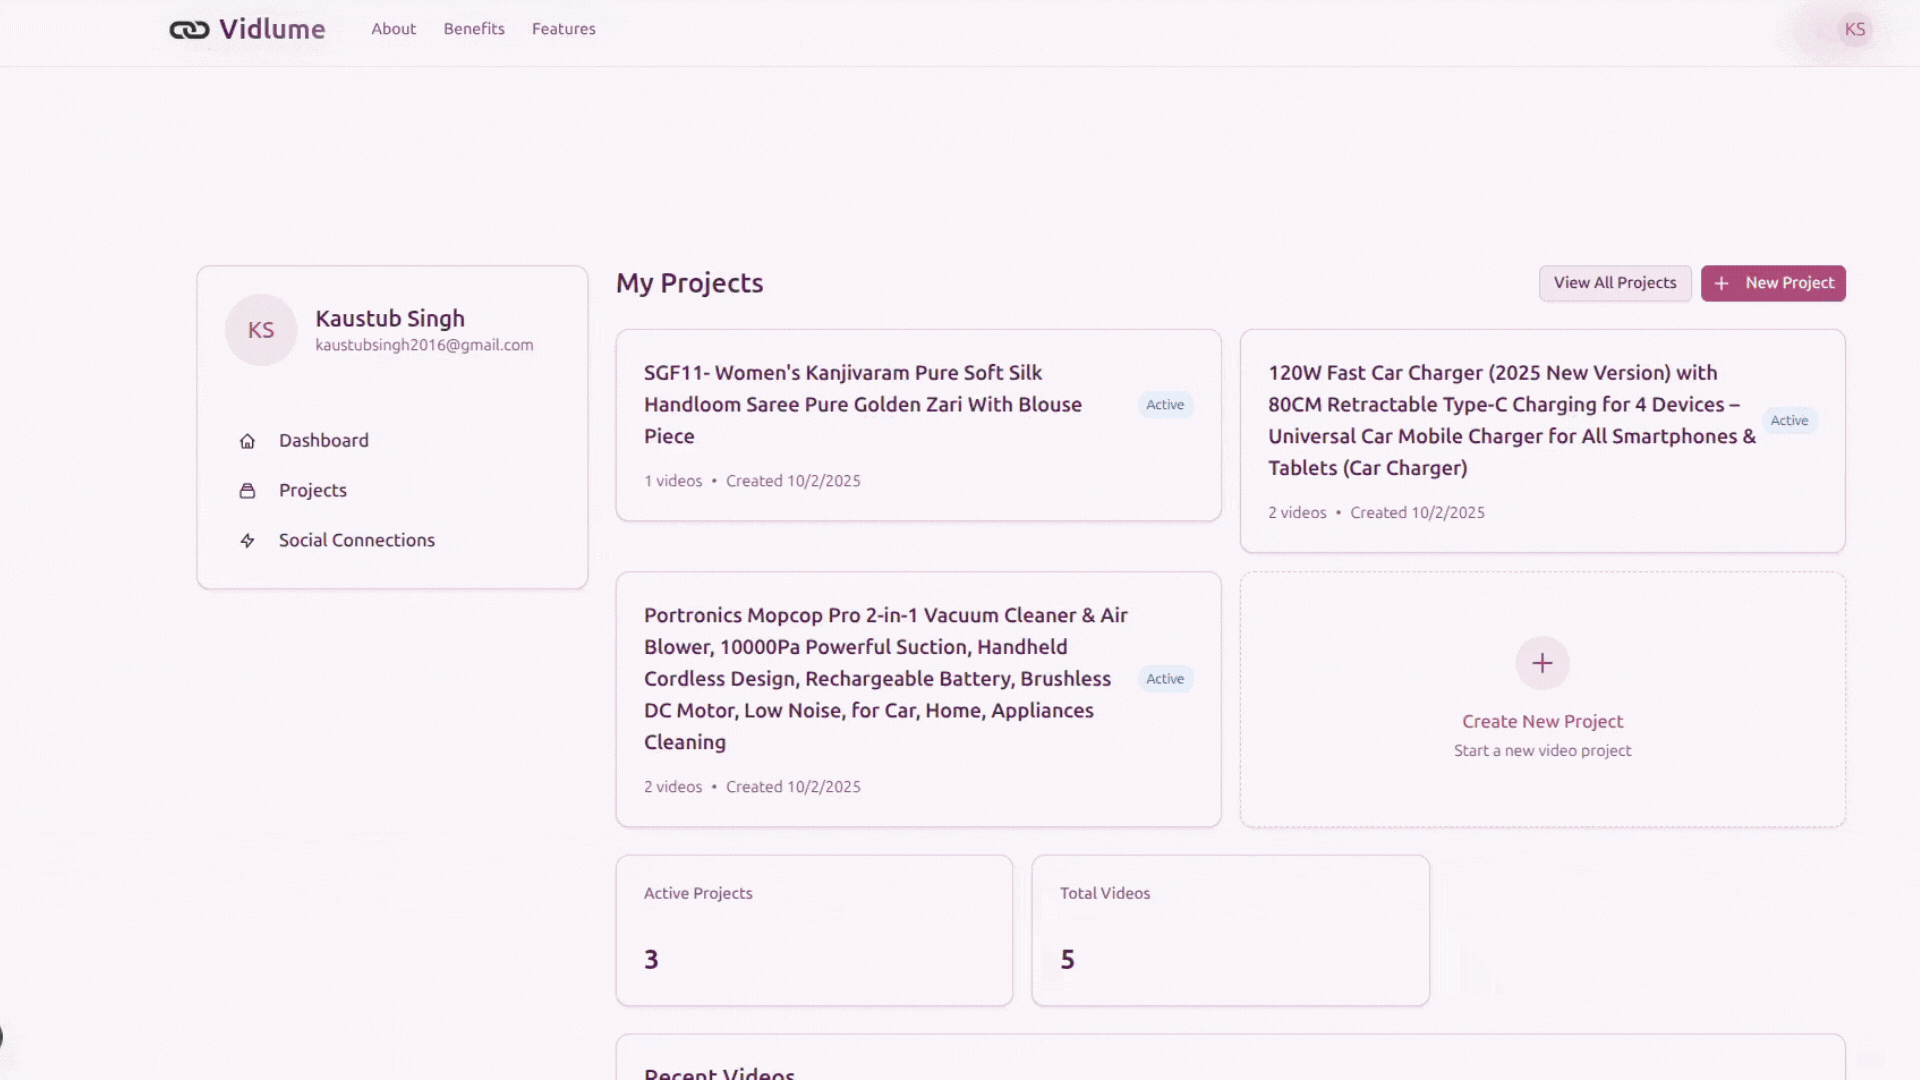
Task: Click the Active badge on the Car Charger project
Action: coord(1788,421)
